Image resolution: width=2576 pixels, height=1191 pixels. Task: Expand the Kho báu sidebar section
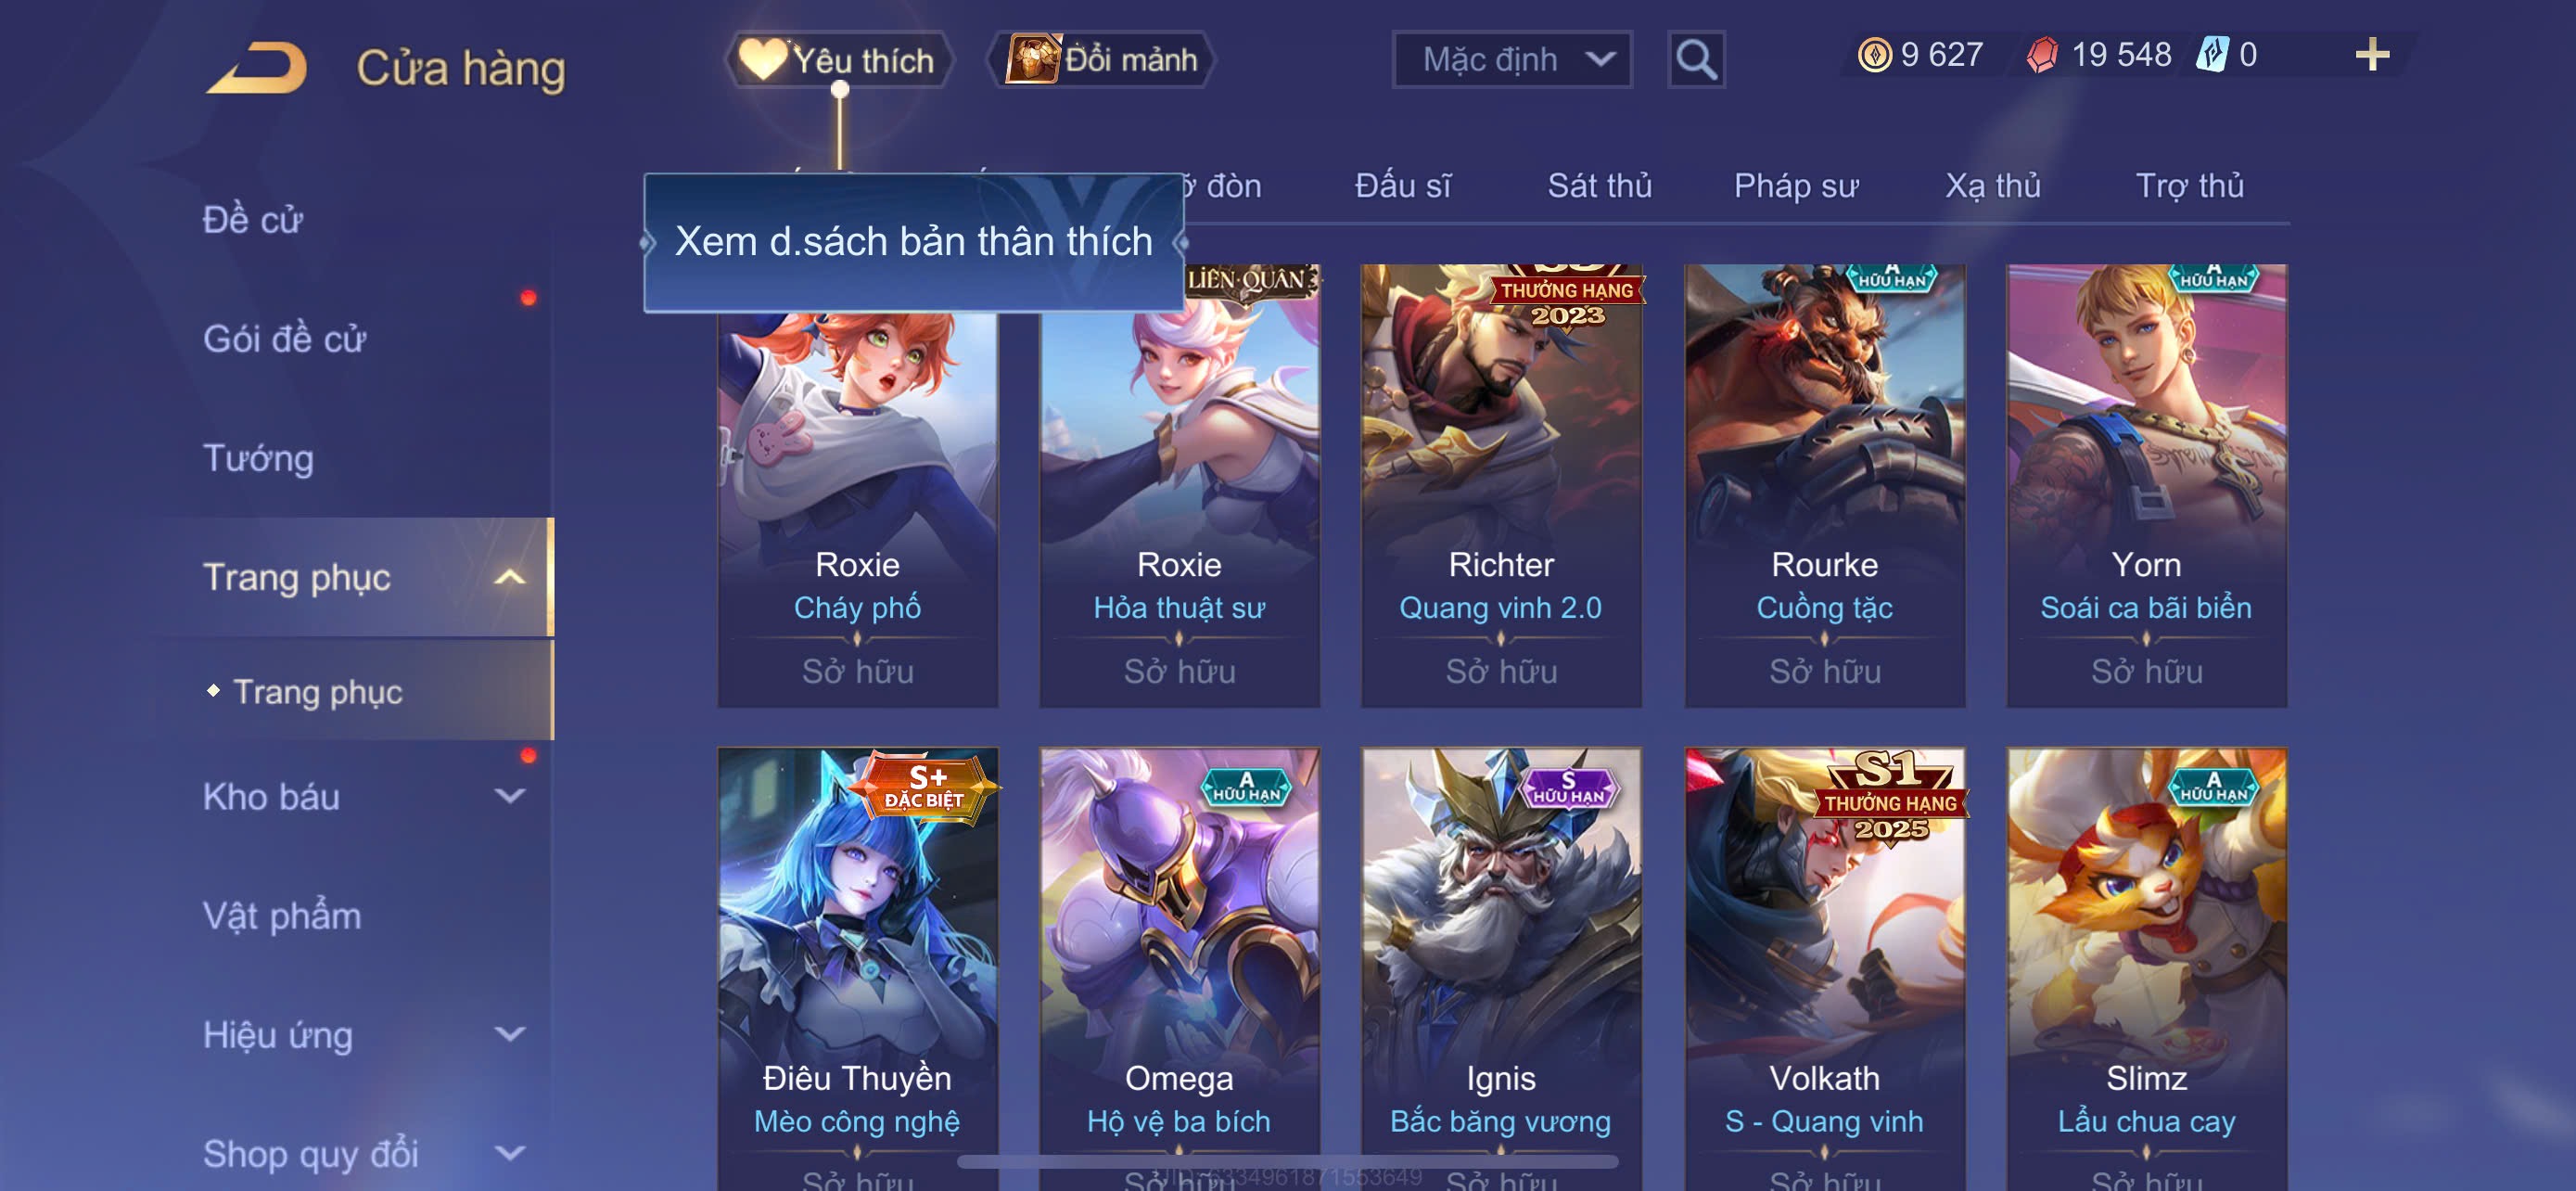click(x=509, y=796)
